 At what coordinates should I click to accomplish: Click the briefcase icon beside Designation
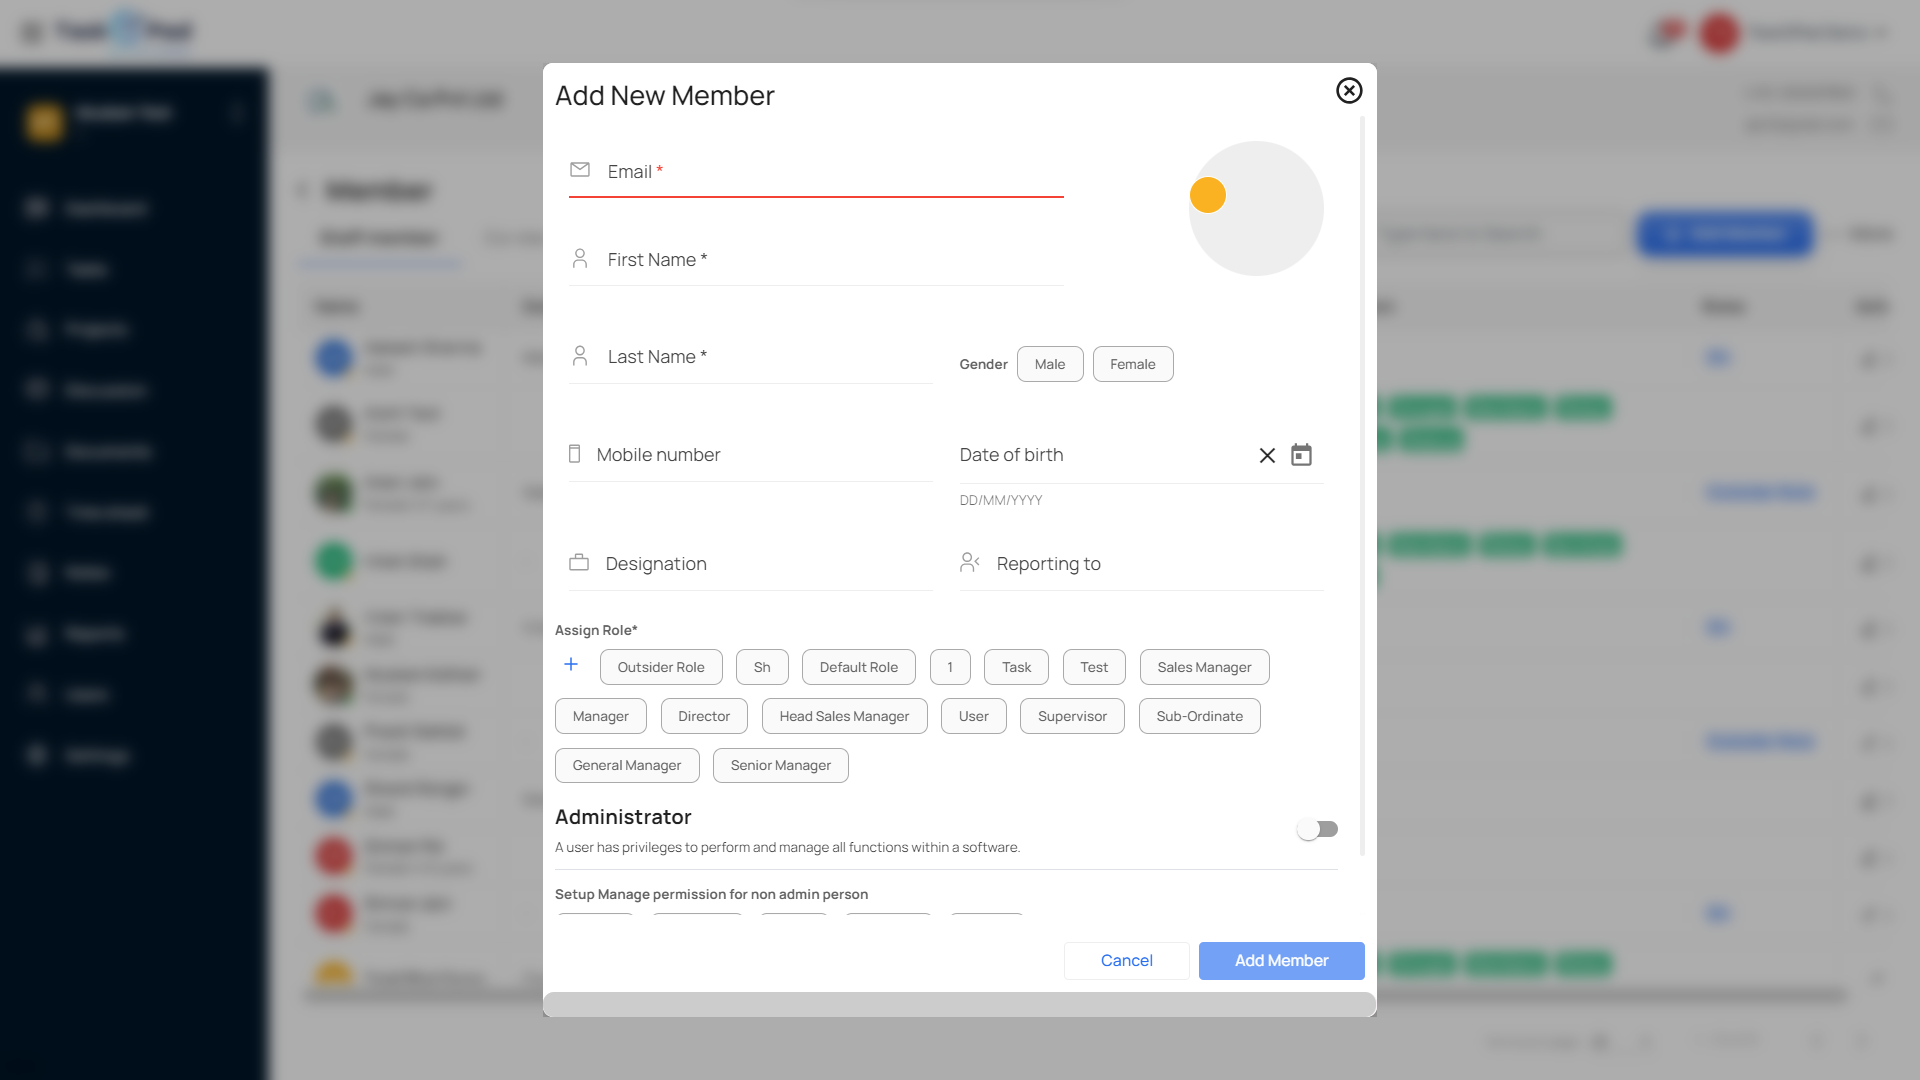579,562
